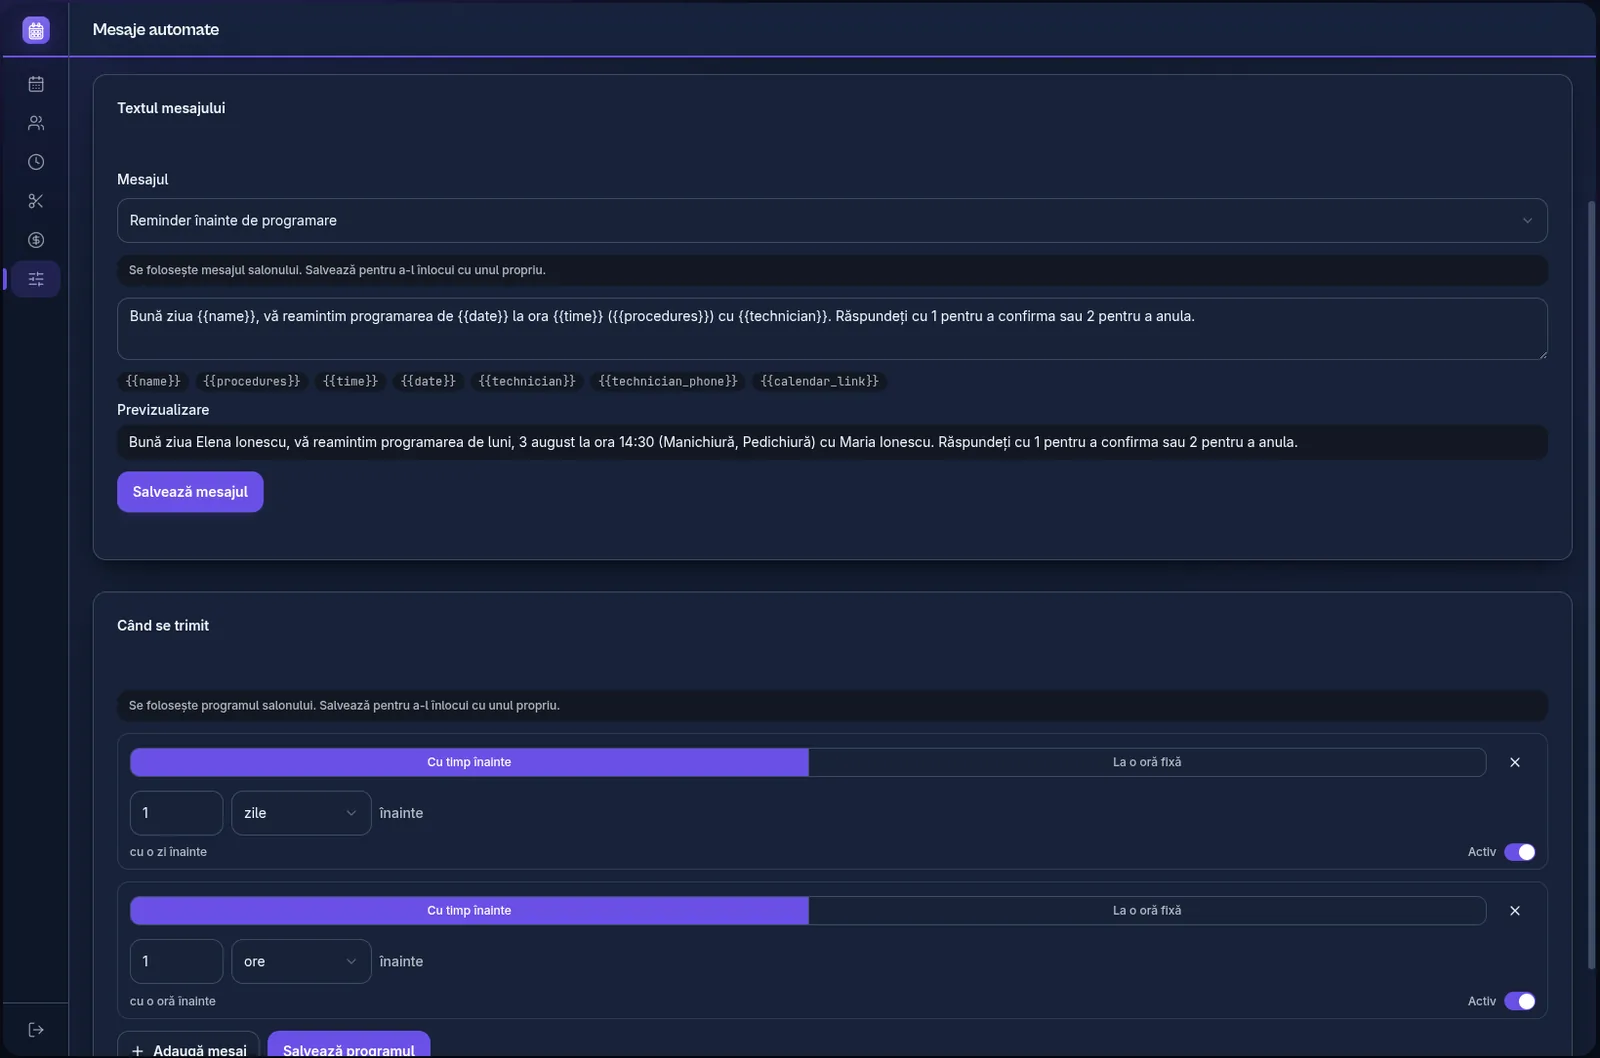Click the 'Previzualizare' label

(163, 410)
